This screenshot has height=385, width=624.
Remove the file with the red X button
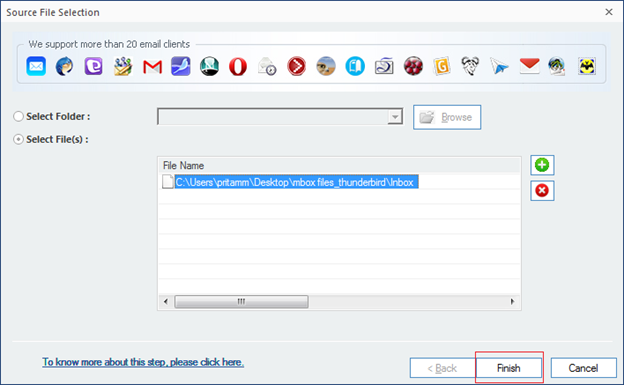click(542, 190)
